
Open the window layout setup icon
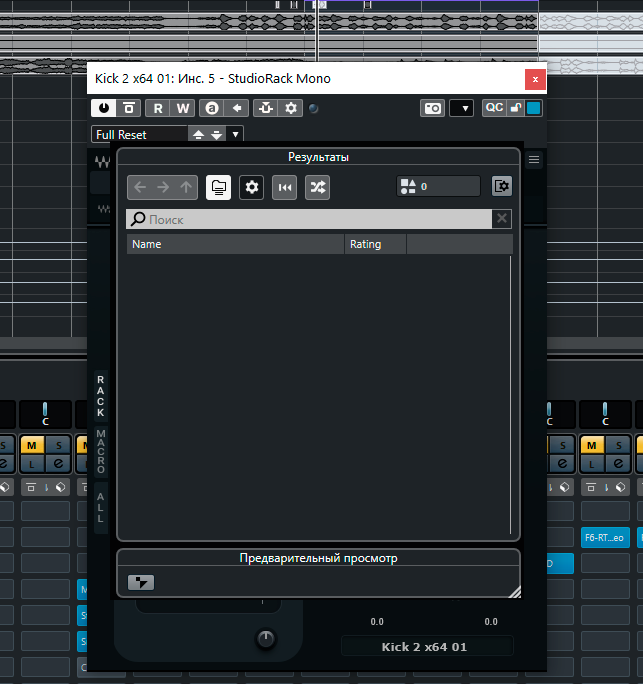tap(502, 187)
